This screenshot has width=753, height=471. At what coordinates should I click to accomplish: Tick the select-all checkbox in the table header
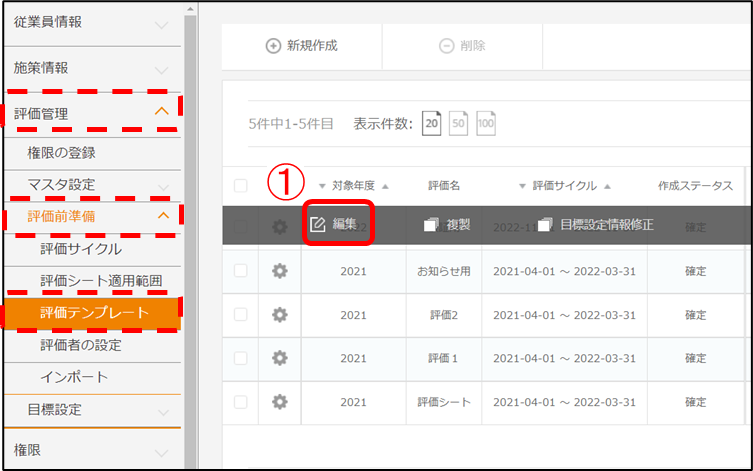[240, 186]
